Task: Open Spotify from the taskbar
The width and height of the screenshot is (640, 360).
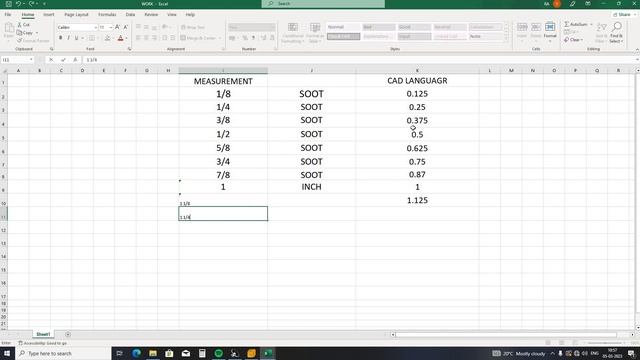Action: point(218,353)
